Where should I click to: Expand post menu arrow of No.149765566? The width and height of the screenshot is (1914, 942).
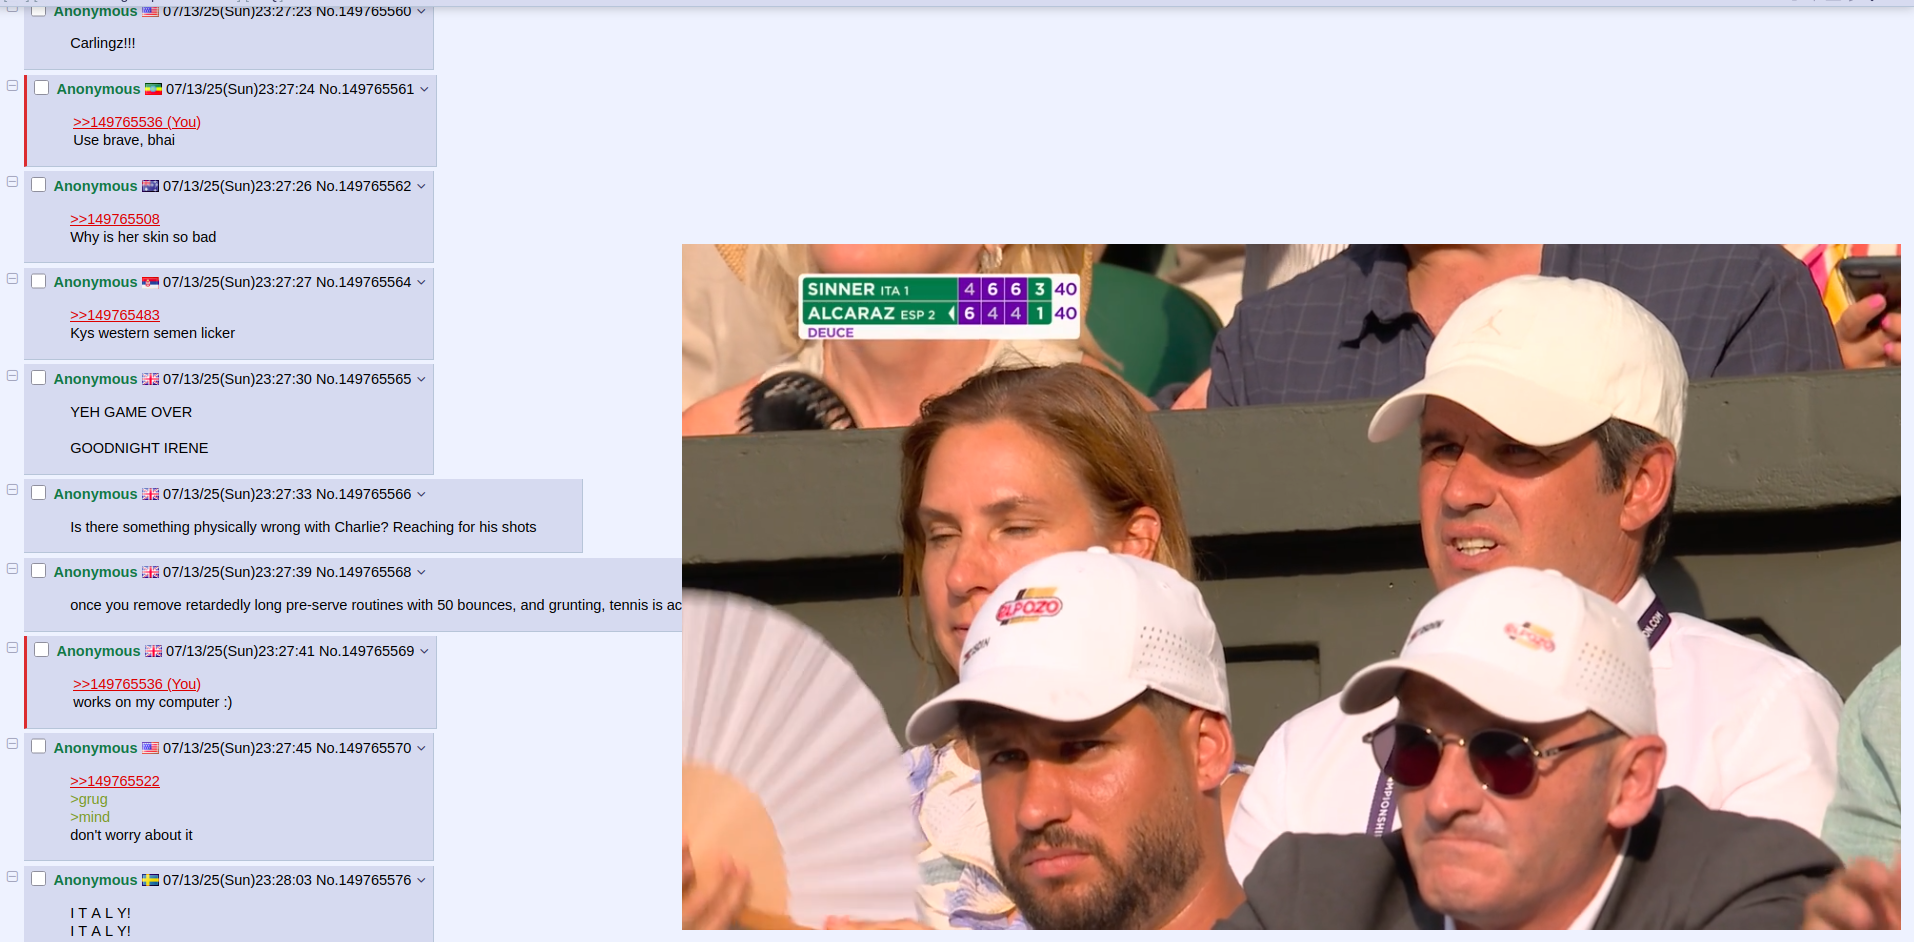tap(421, 494)
